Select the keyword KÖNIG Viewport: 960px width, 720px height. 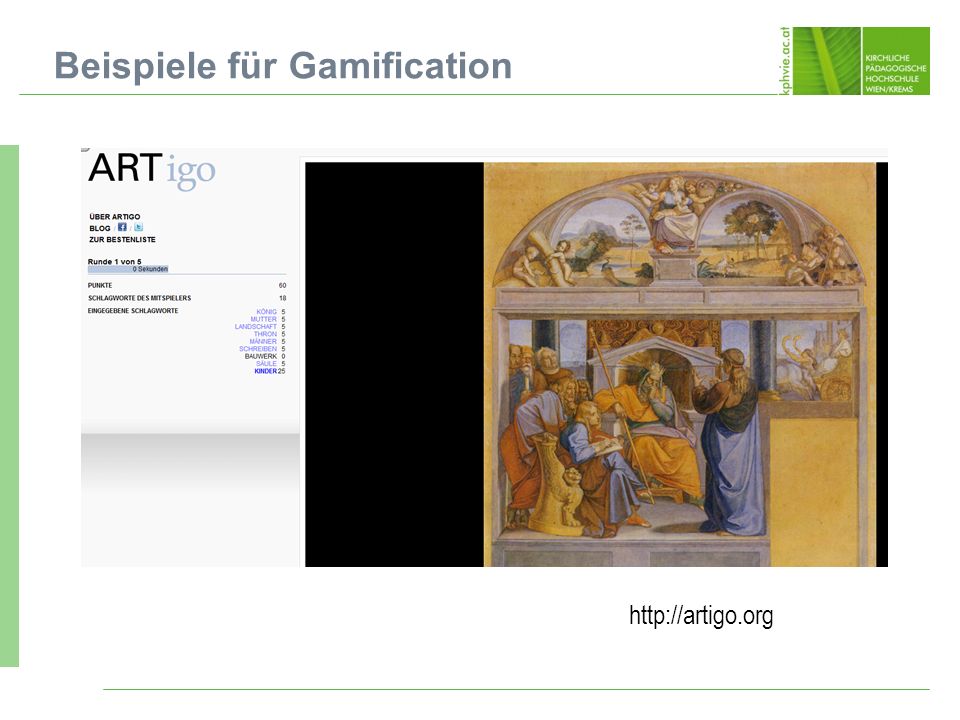[x=266, y=312]
